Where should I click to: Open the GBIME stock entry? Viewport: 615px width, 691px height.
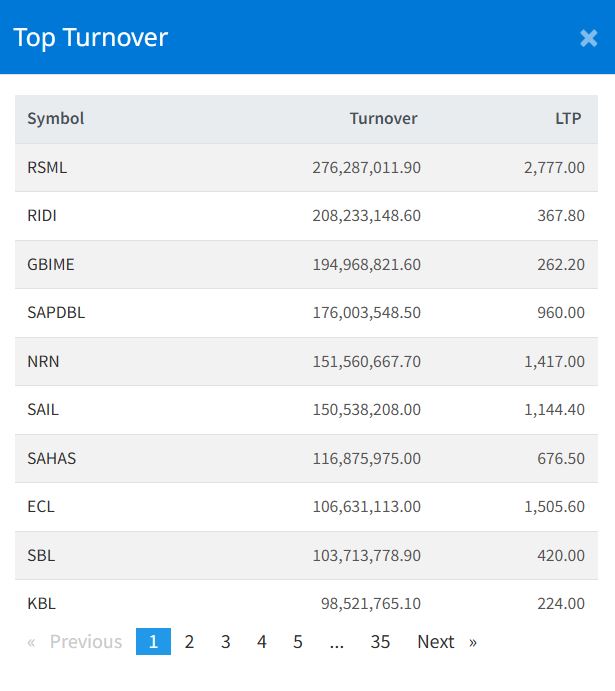(x=51, y=264)
